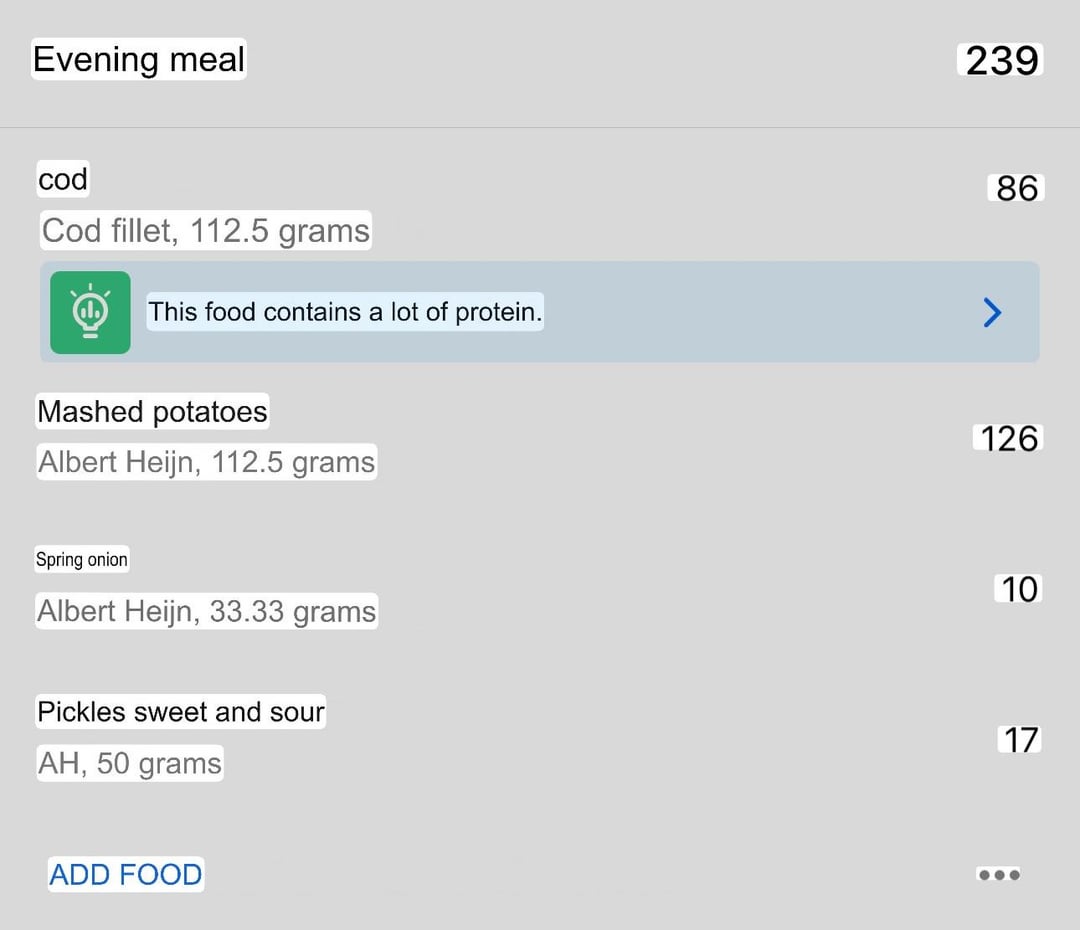1080x930 pixels.
Task: Click the 17 calorie value for pickles
Action: [1020, 740]
